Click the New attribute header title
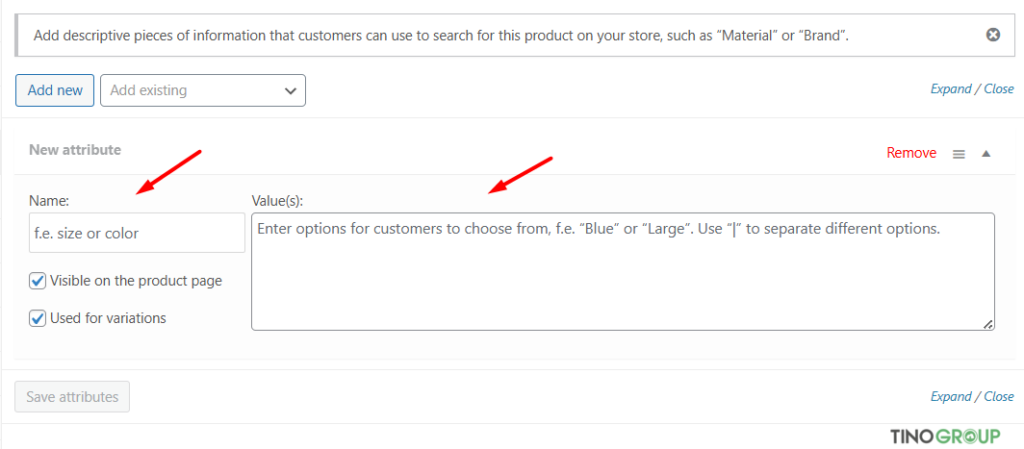 coord(75,149)
